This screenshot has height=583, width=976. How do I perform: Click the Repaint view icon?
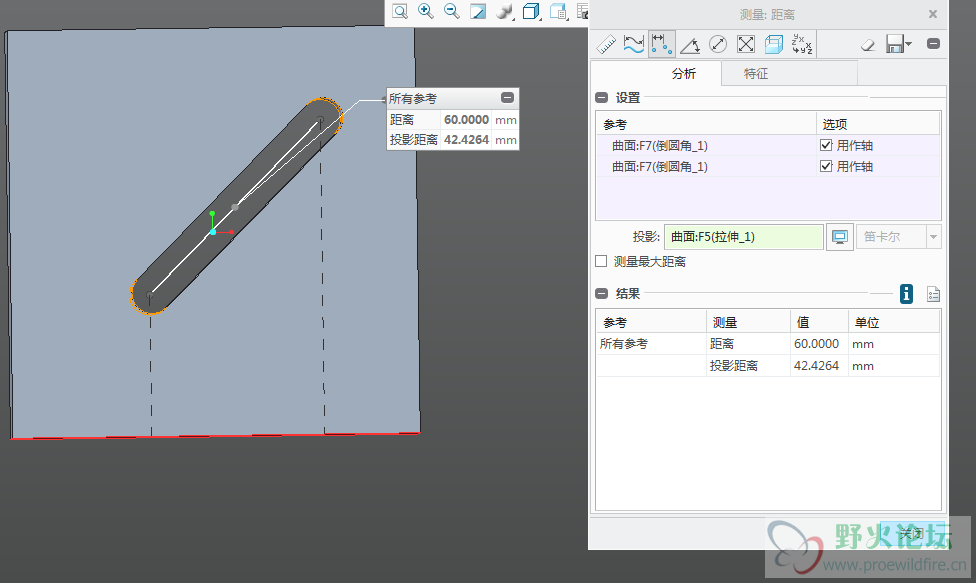point(478,11)
